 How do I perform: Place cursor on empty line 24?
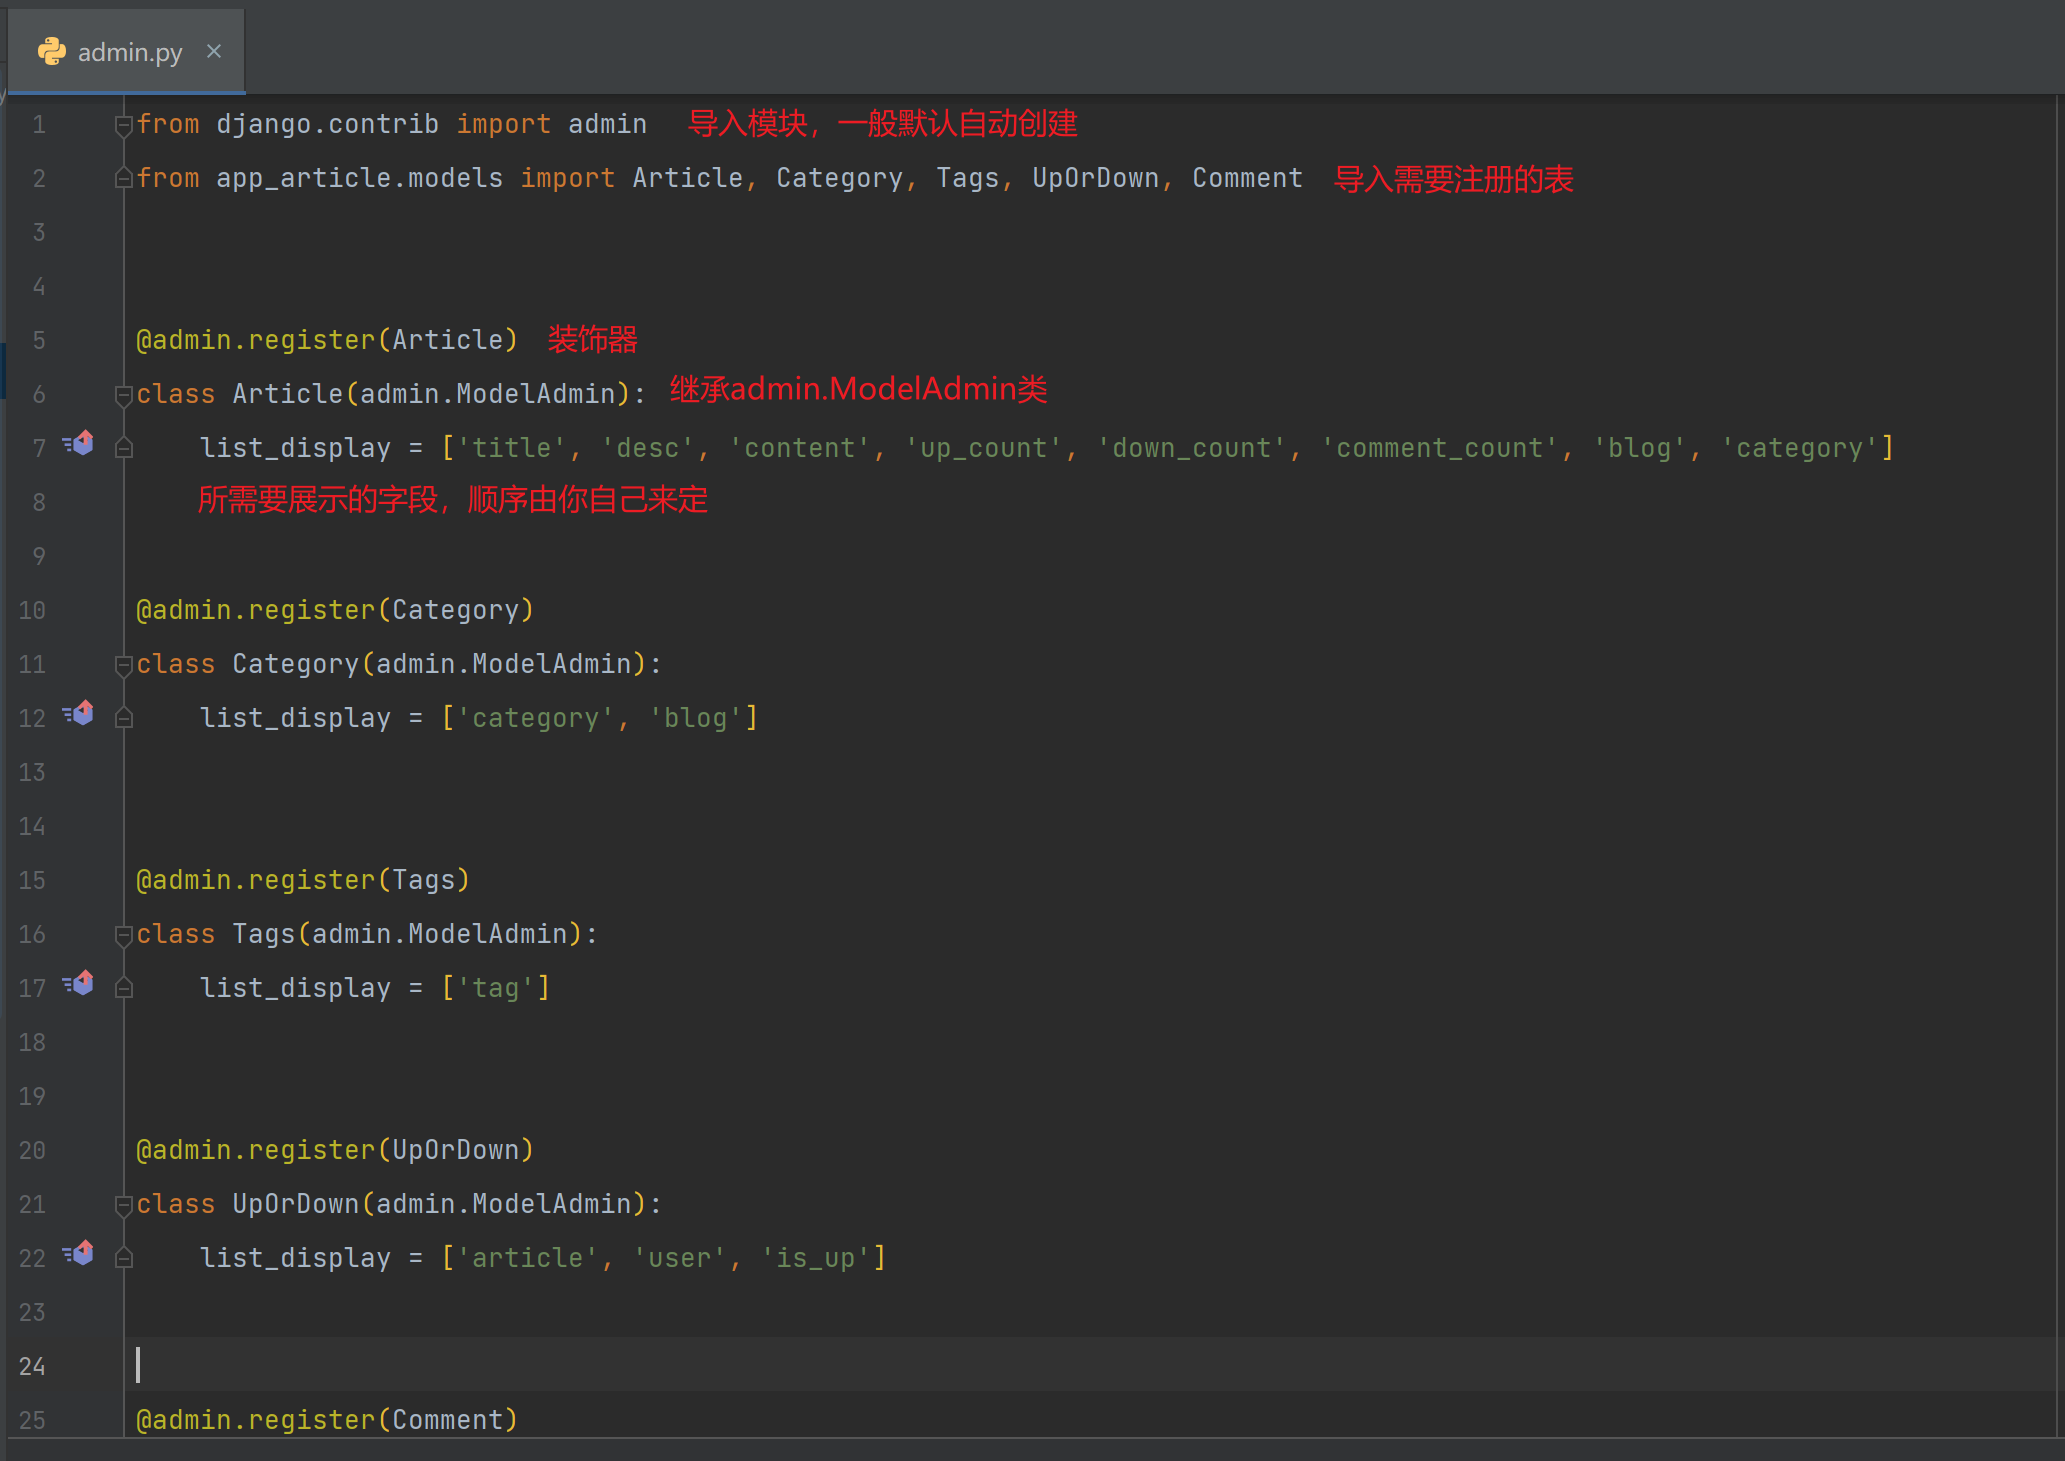pyautogui.click(x=1090, y=1365)
